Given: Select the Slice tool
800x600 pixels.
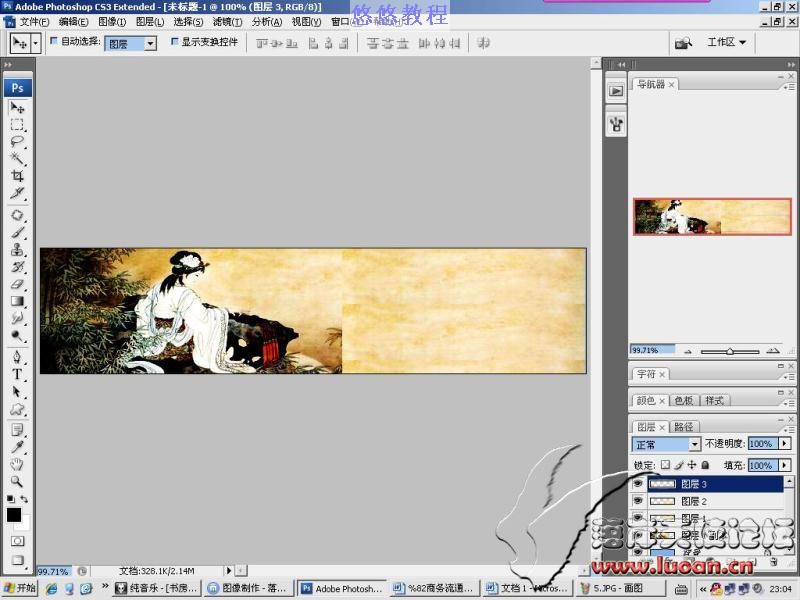Looking at the screenshot, I should tap(17, 193).
